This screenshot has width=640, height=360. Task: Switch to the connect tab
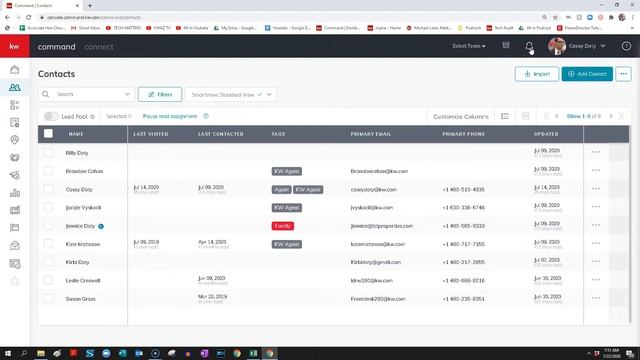pos(99,47)
